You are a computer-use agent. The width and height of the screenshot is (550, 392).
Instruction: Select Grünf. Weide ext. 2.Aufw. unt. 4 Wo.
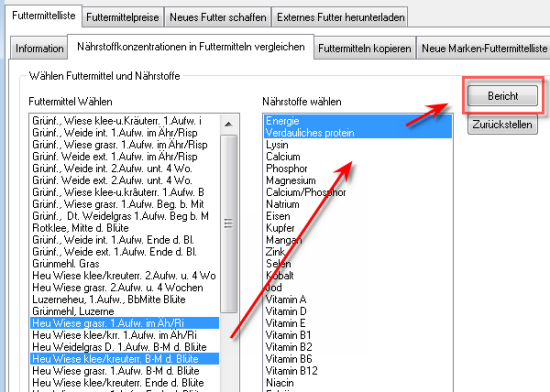click(x=125, y=181)
